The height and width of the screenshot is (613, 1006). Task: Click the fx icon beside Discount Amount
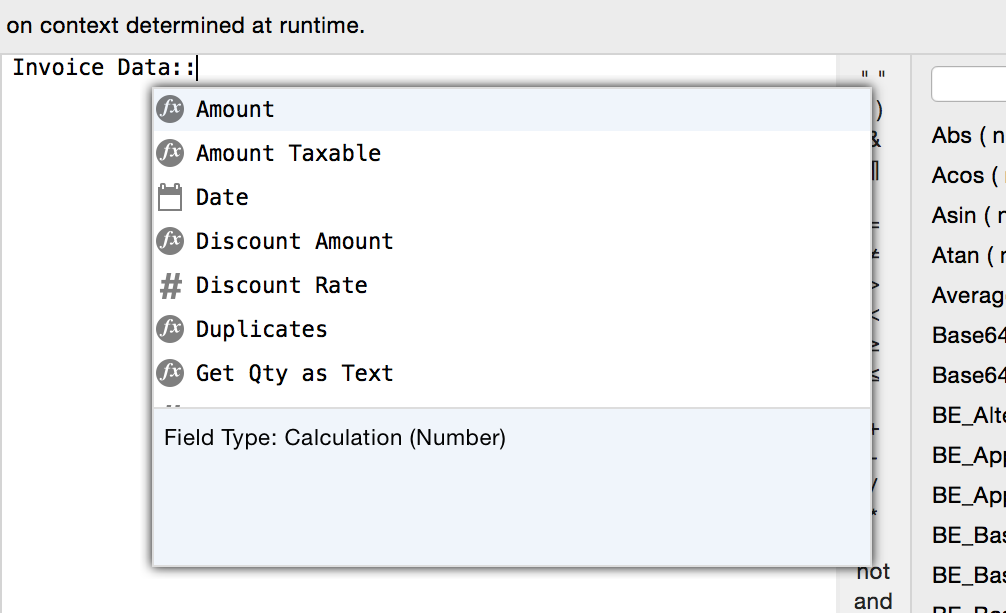170,241
